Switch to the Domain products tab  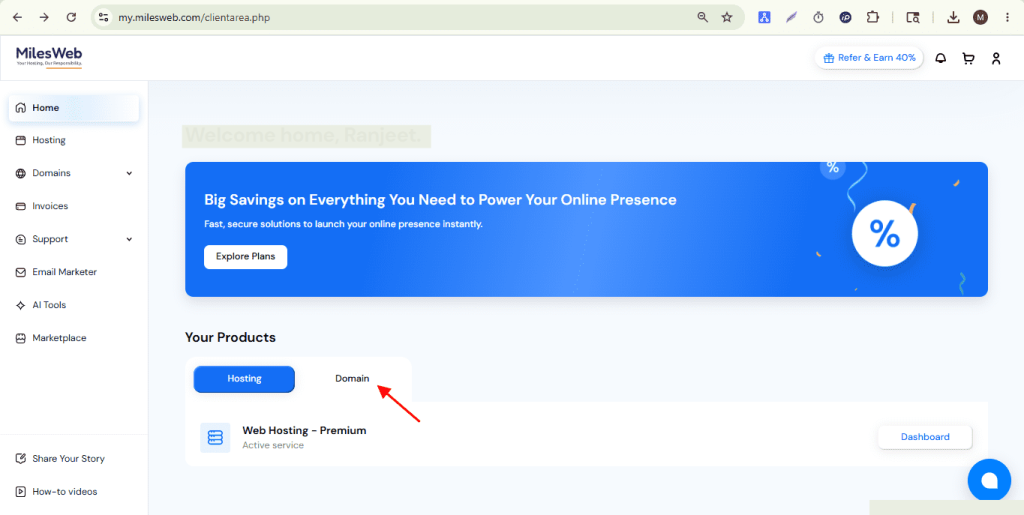pos(353,379)
